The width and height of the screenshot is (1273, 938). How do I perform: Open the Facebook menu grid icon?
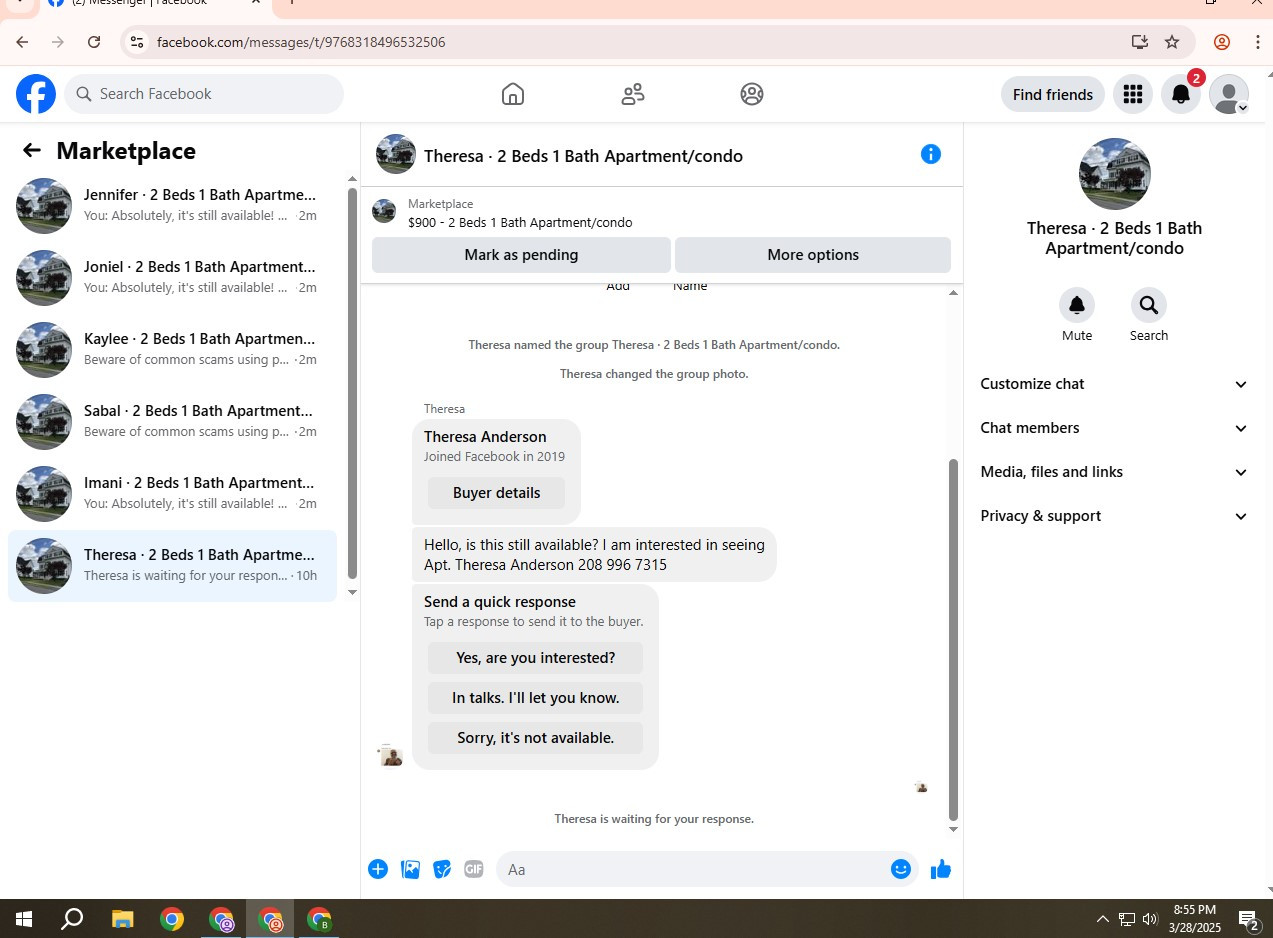tap(1133, 94)
